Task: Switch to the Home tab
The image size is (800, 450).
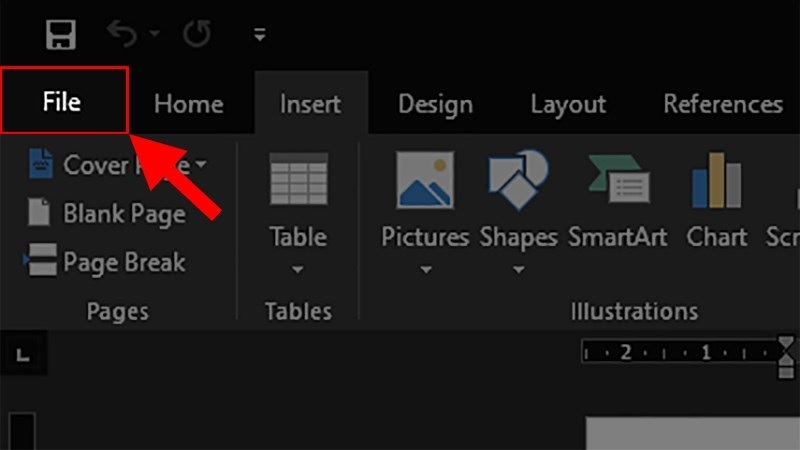Action: point(187,104)
